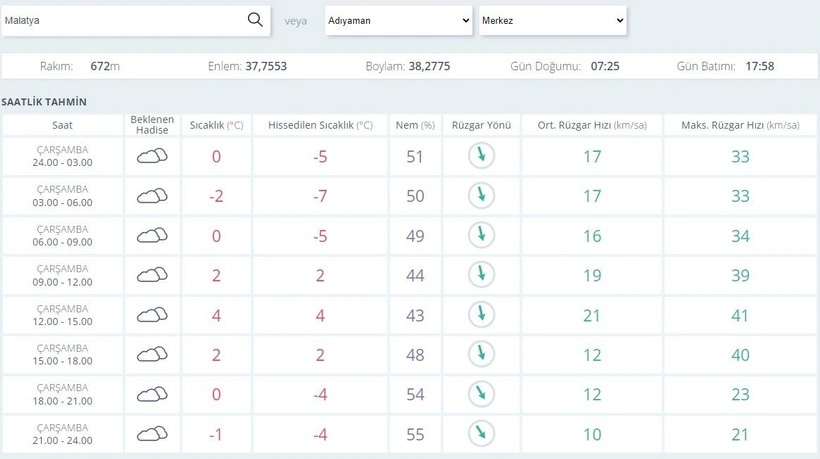
Task: Open the Merkez district dropdown
Action: tap(552, 20)
